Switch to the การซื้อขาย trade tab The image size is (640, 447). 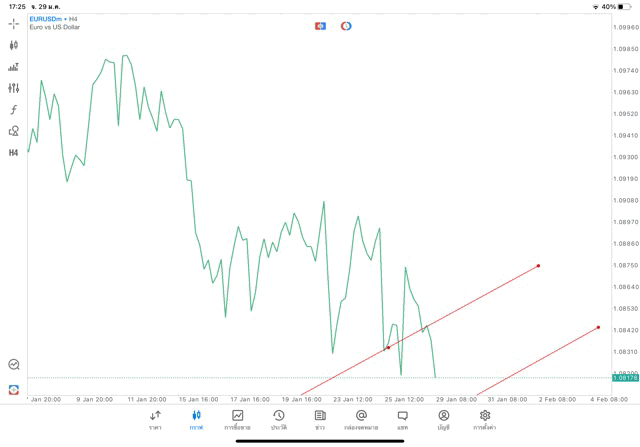coord(238,420)
